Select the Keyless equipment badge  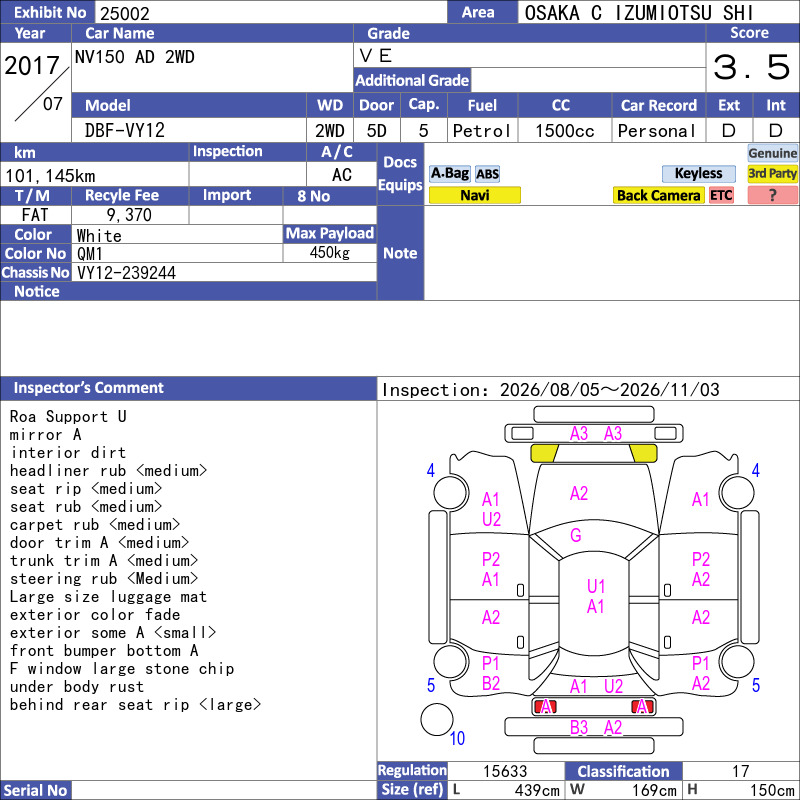698,173
